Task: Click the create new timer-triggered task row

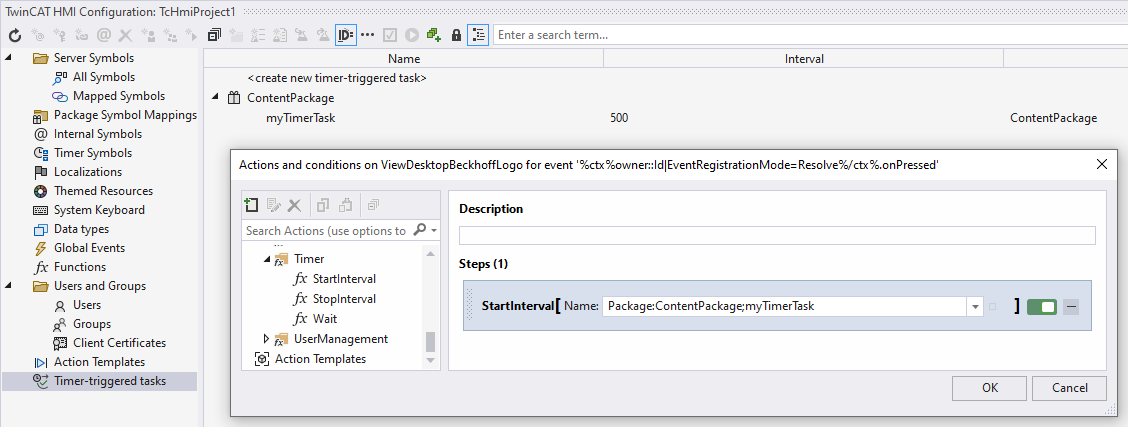Action: 337,78
